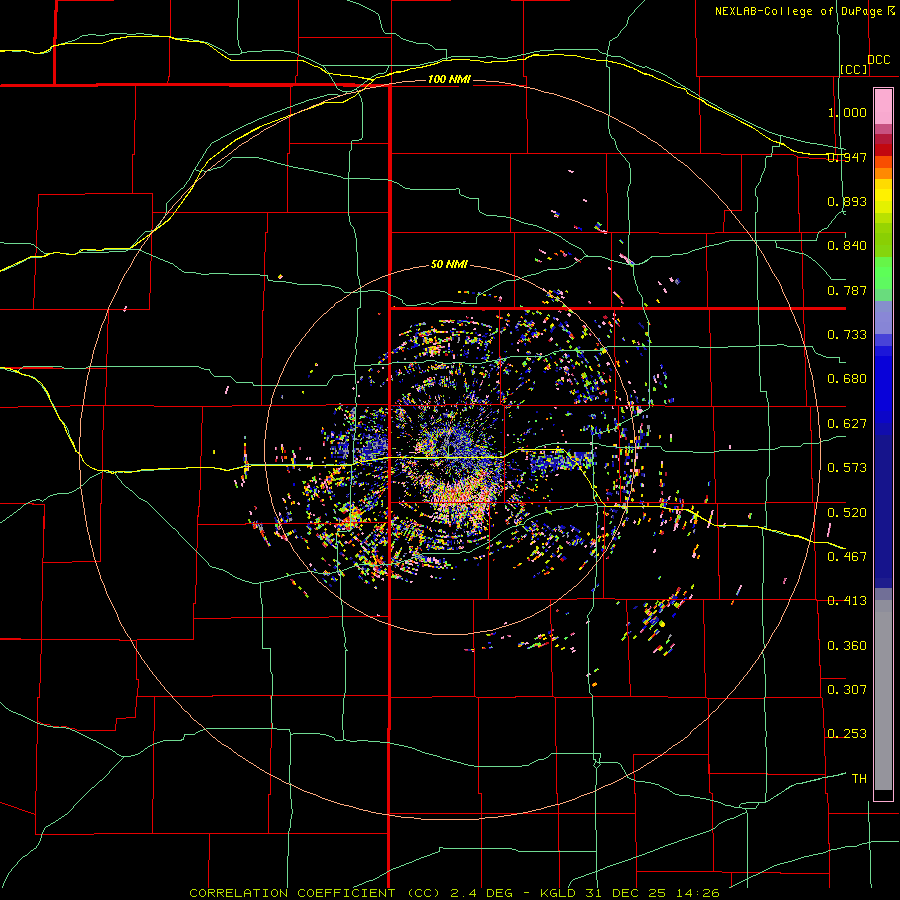
Task: Click the NEXLAB-College of DuPage watermark text
Action: pyautogui.click(x=804, y=11)
